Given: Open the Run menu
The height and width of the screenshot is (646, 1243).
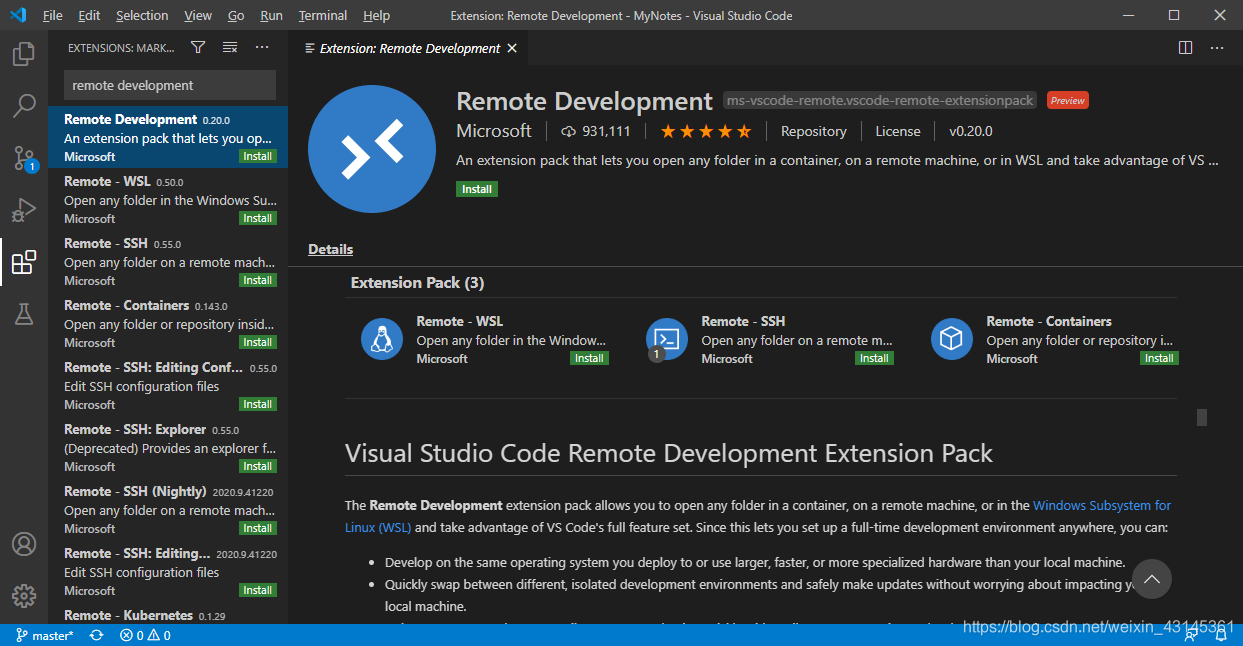Looking at the screenshot, I should (271, 15).
